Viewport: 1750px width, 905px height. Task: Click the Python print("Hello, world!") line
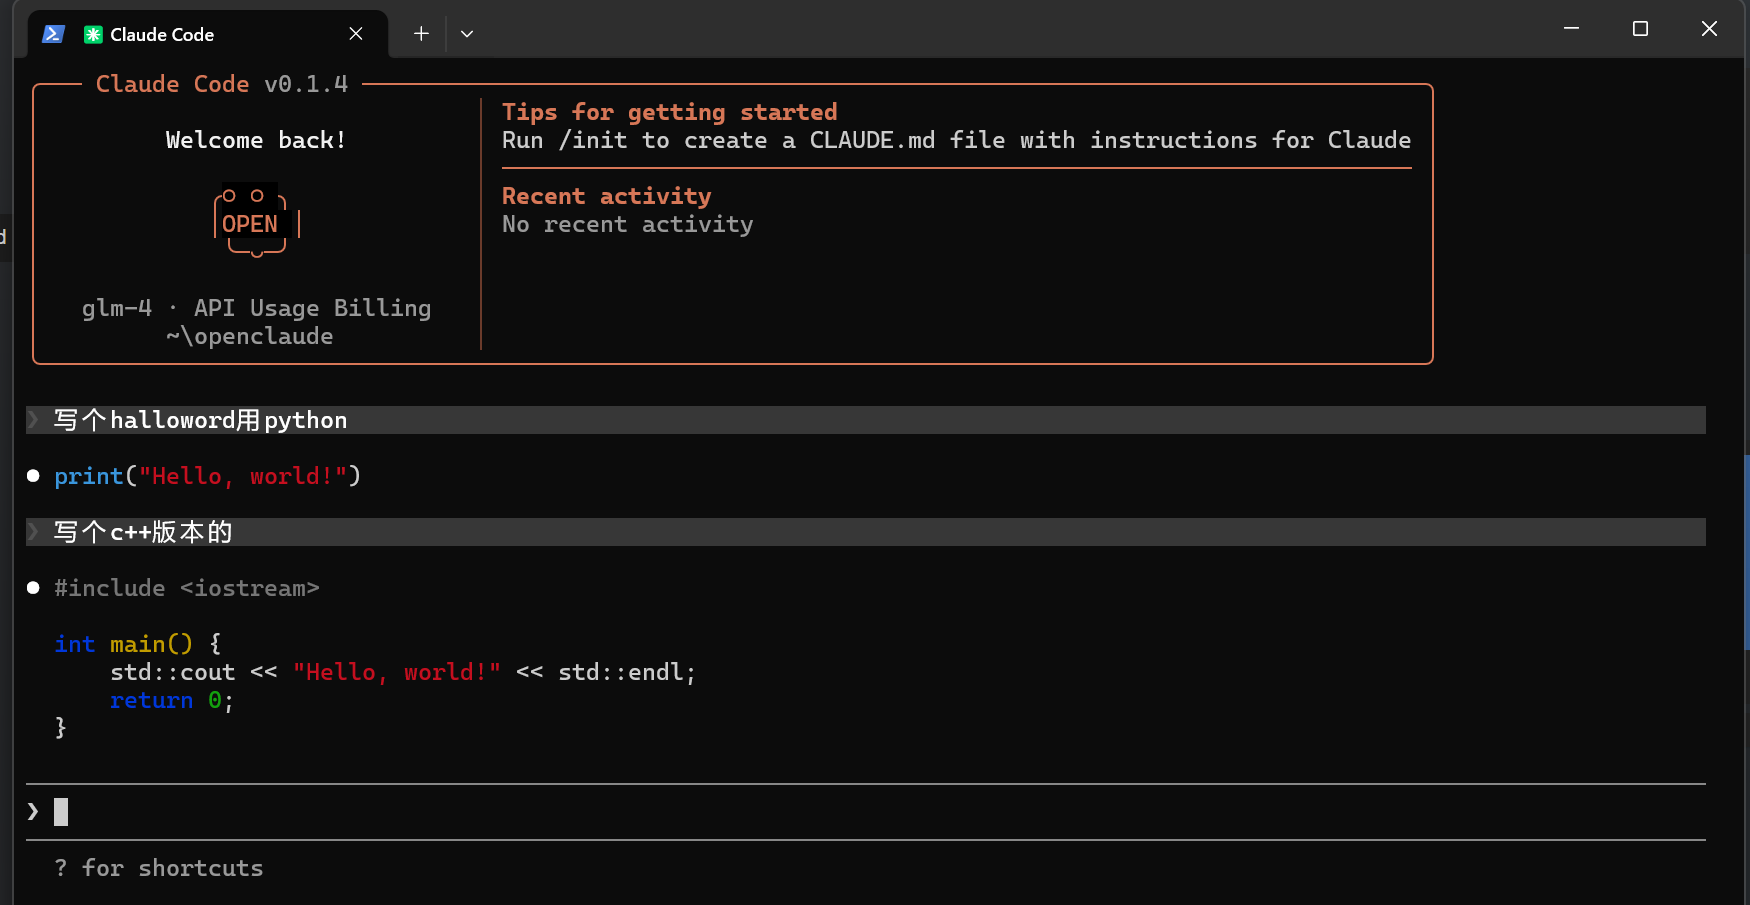click(208, 476)
